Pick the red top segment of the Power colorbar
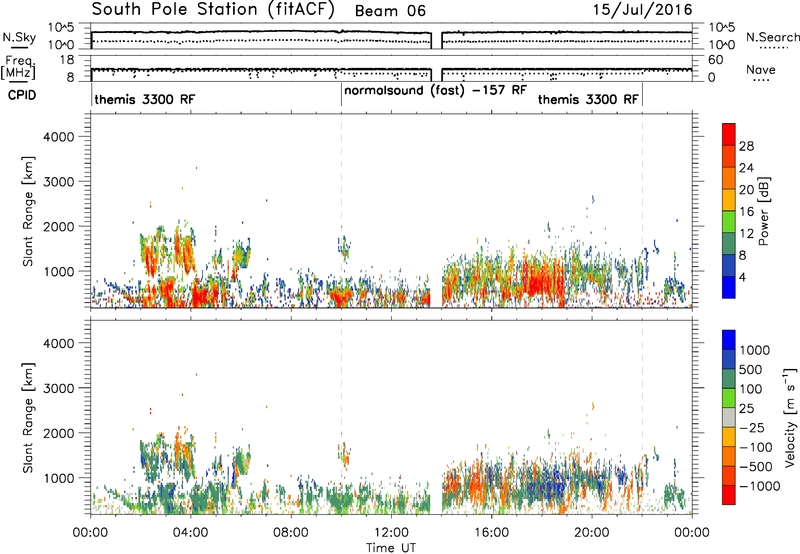This screenshot has width=800, height=554. point(729,134)
